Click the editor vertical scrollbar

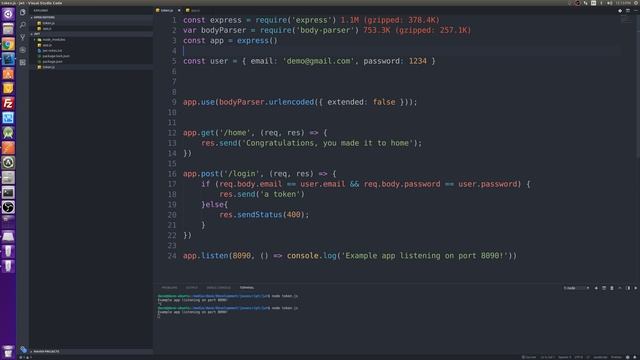tap(638, 87)
